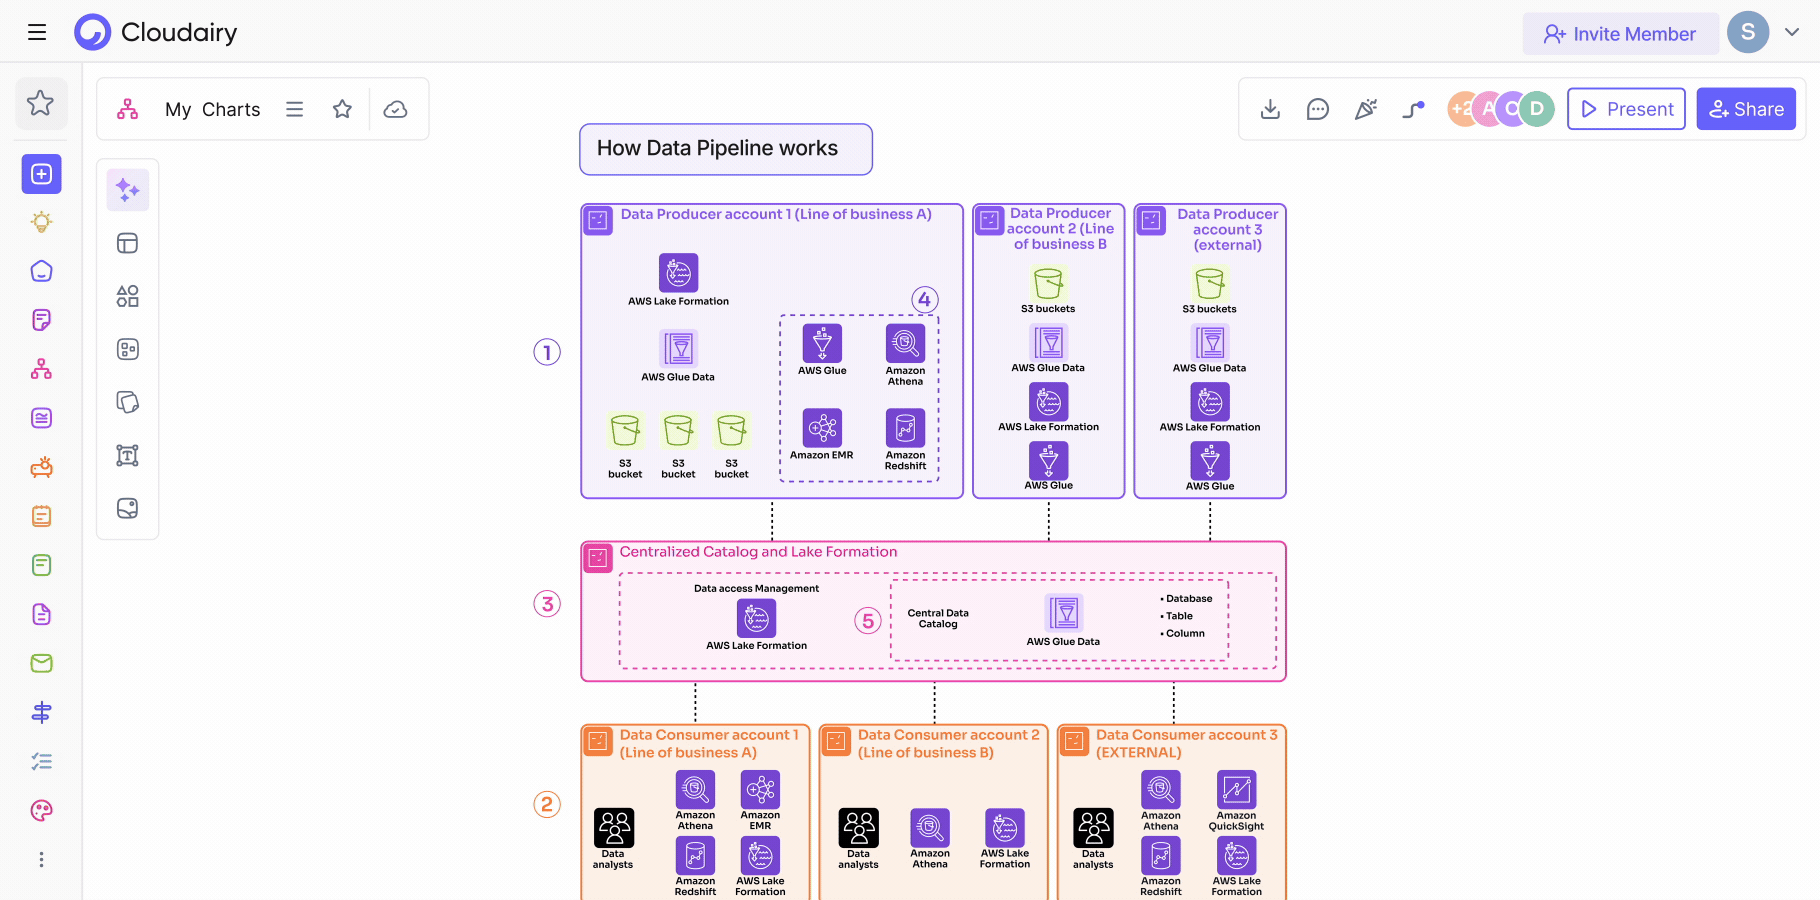
Task: Open the checklist tasks sidebar icon
Action: [42, 761]
